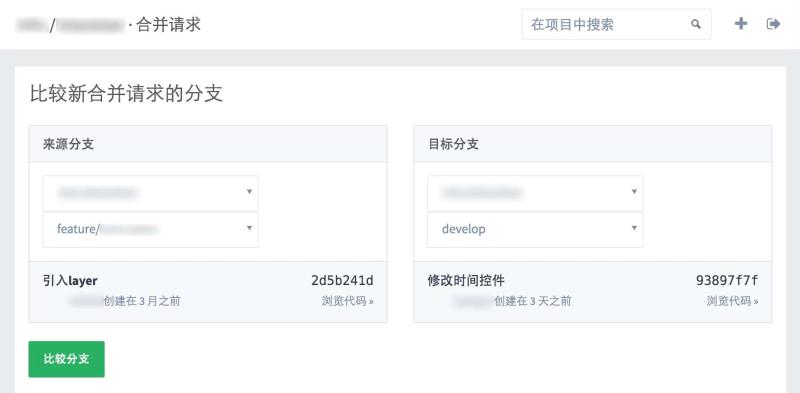Click the 来源分支 panel header
The height and width of the screenshot is (393, 800).
point(208,144)
